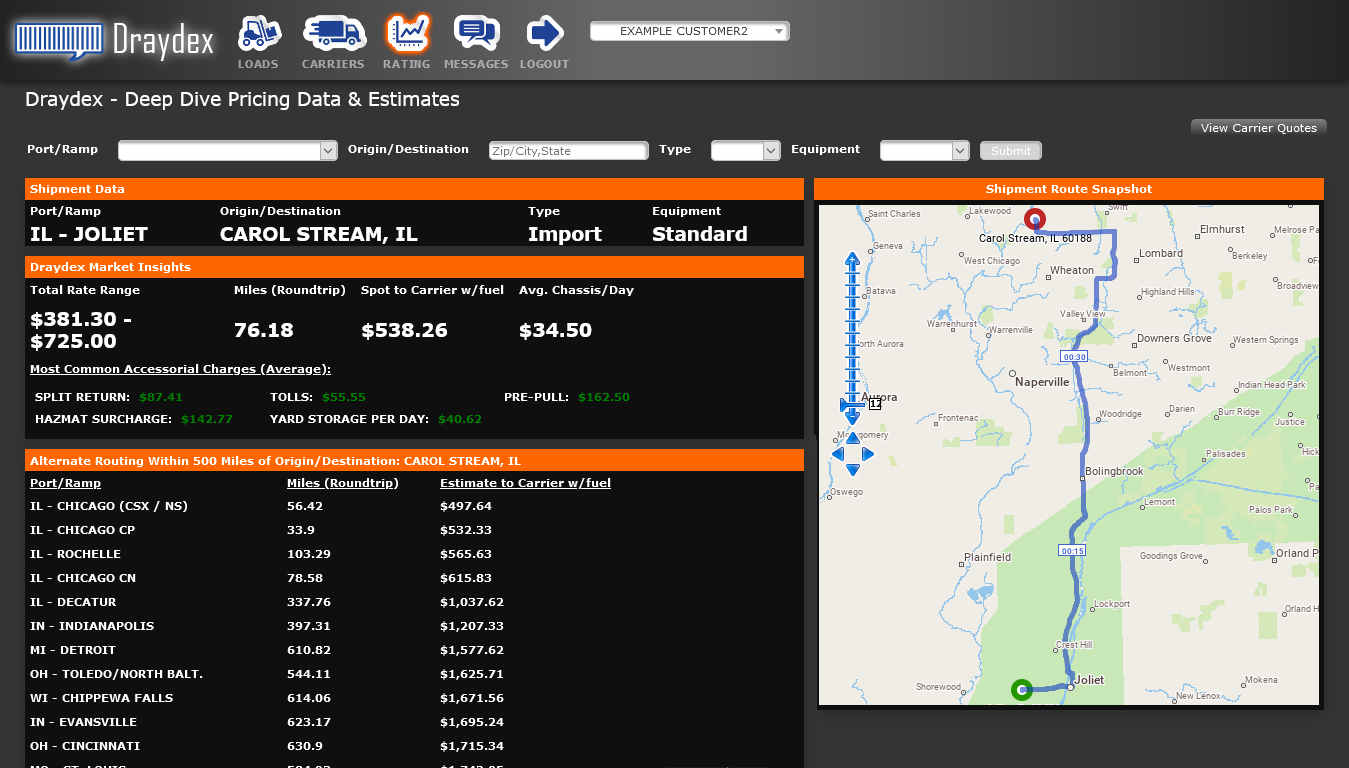Viewport: 1349px width, 768px height.
Task: Select the IL - CHICAGO (CSX / NS) row
Action: click(x=414, y=506)
